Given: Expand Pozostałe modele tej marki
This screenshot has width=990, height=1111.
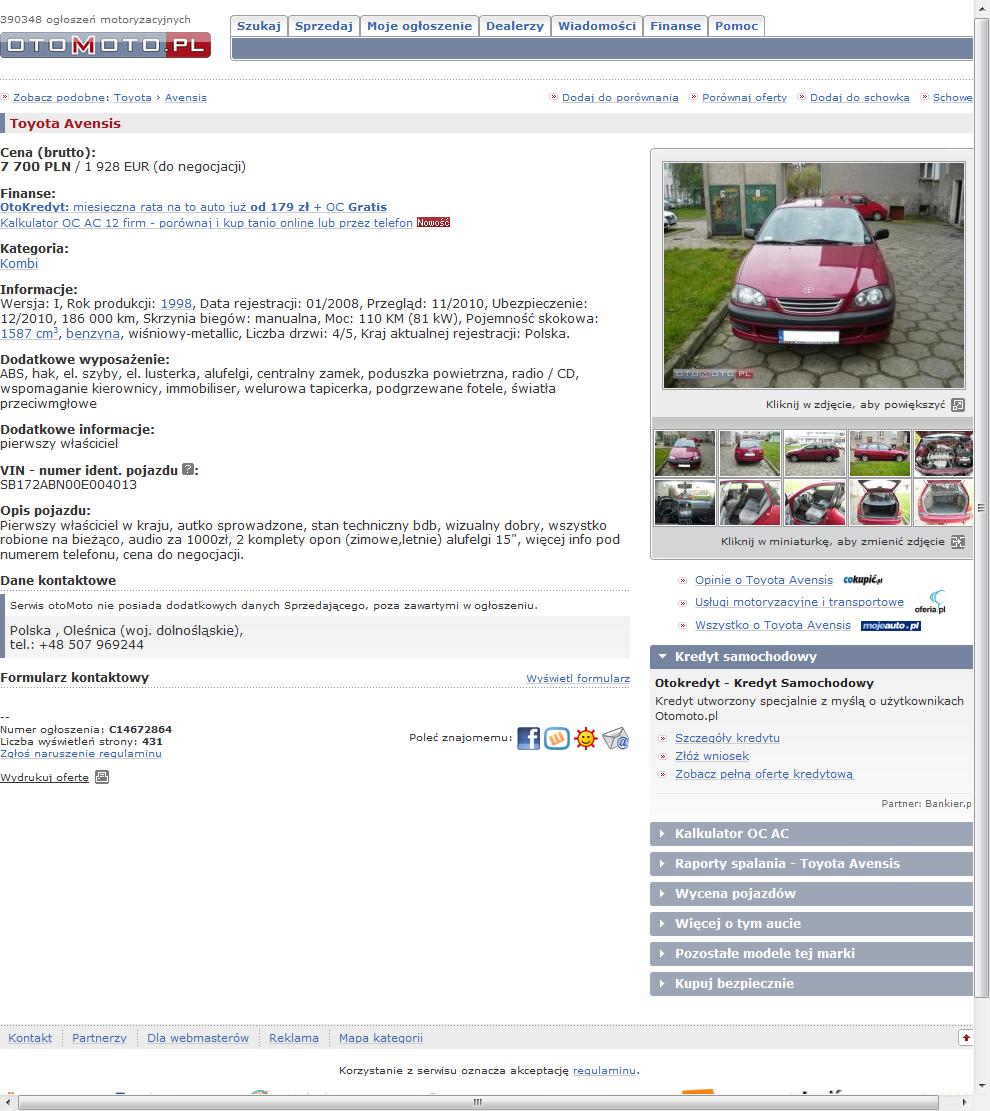Looking at the screenshot, I should click(x=811, y=954).
